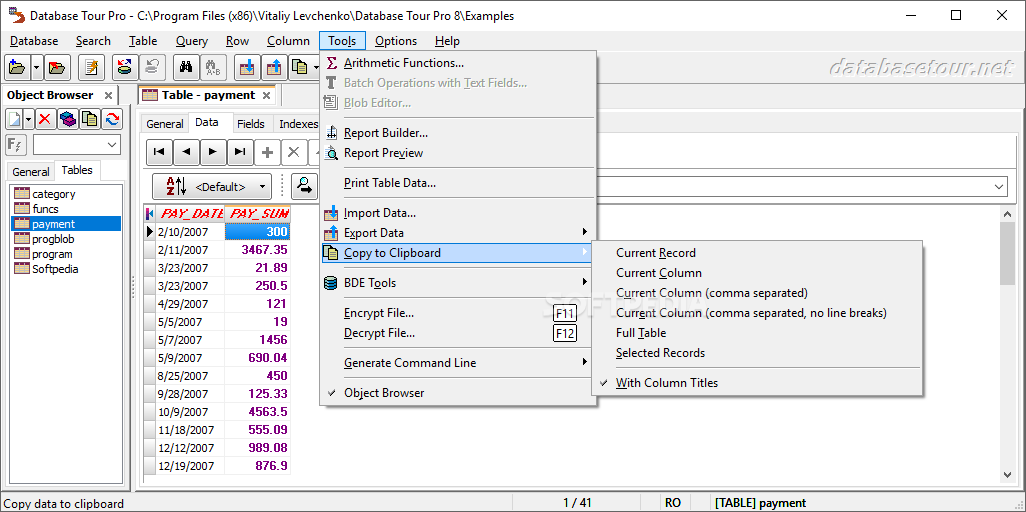Click the red X delete object icon
1026x512 pixels.
pos(45,119)
